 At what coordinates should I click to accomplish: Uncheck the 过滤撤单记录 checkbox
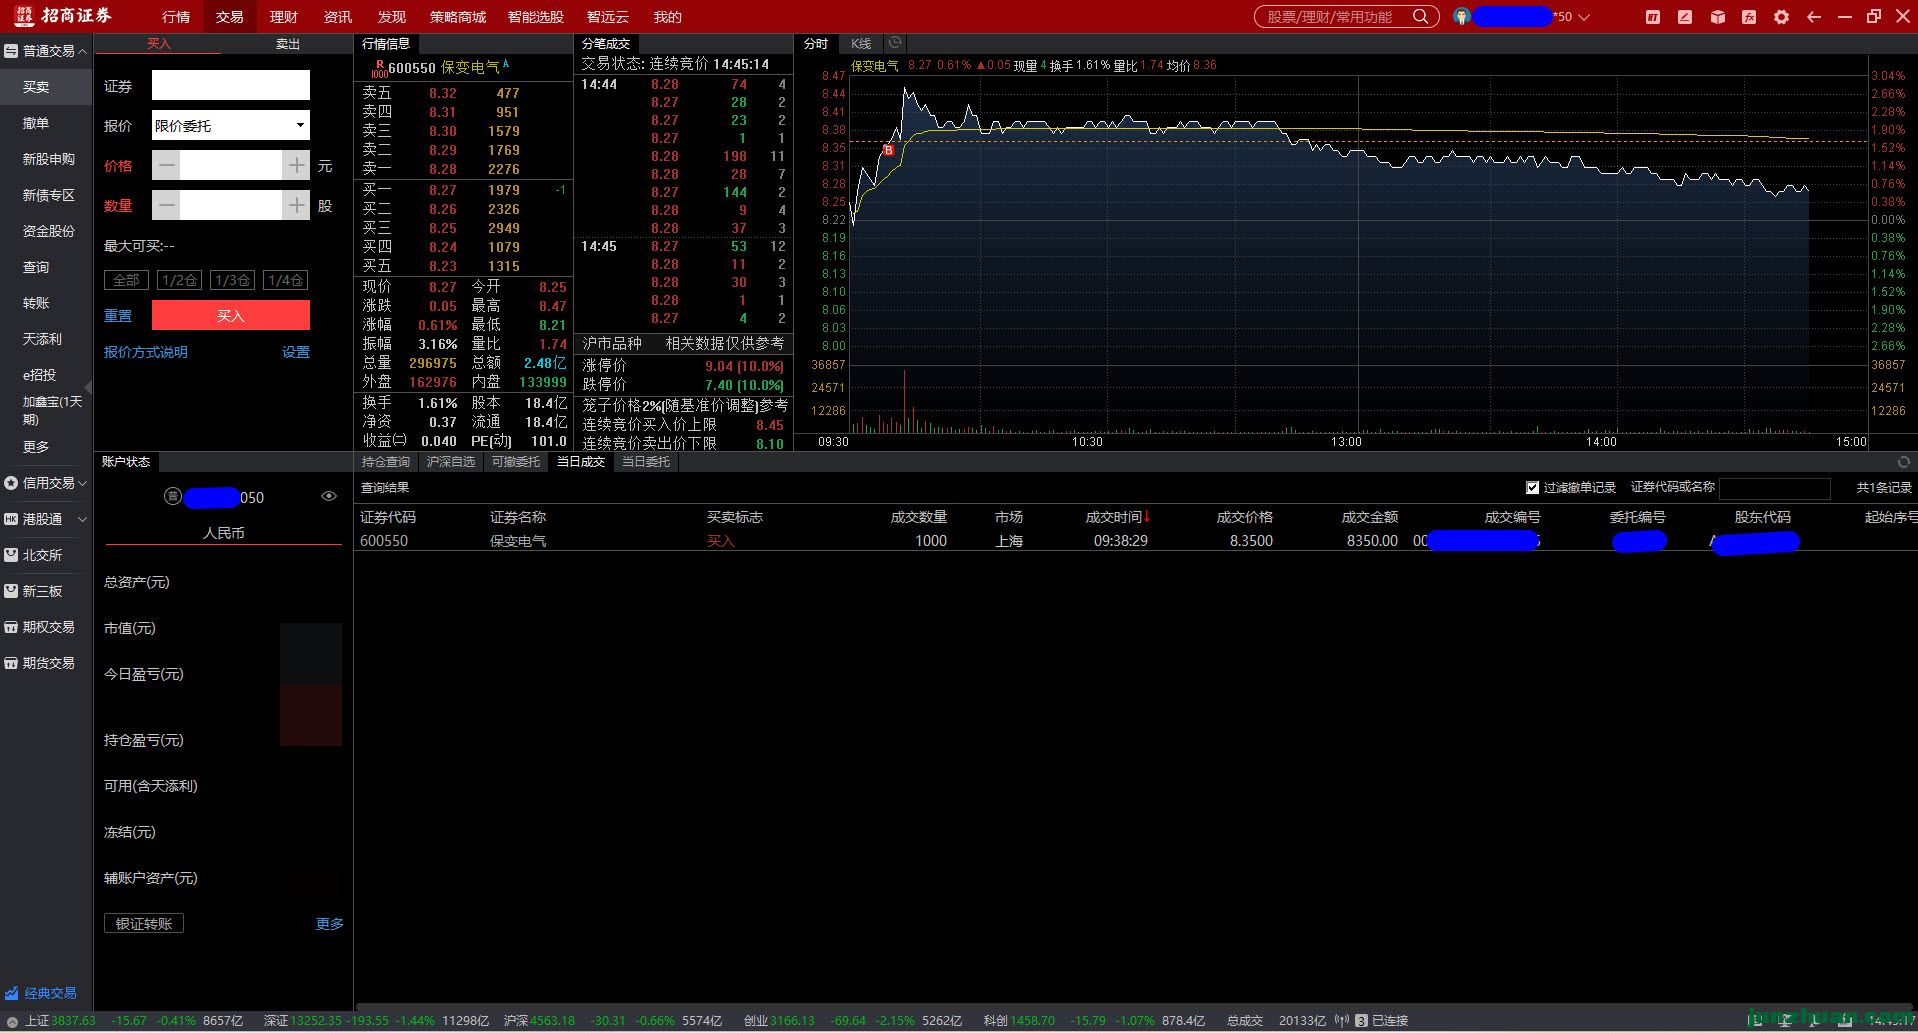[x=1532, y=488]
